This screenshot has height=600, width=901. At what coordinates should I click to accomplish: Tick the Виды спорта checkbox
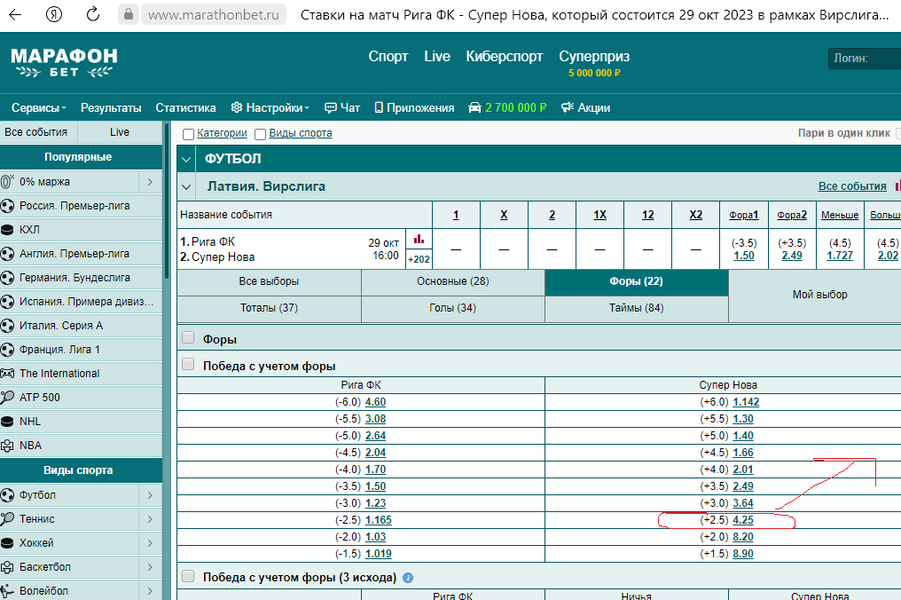click(x=260, y=134)
